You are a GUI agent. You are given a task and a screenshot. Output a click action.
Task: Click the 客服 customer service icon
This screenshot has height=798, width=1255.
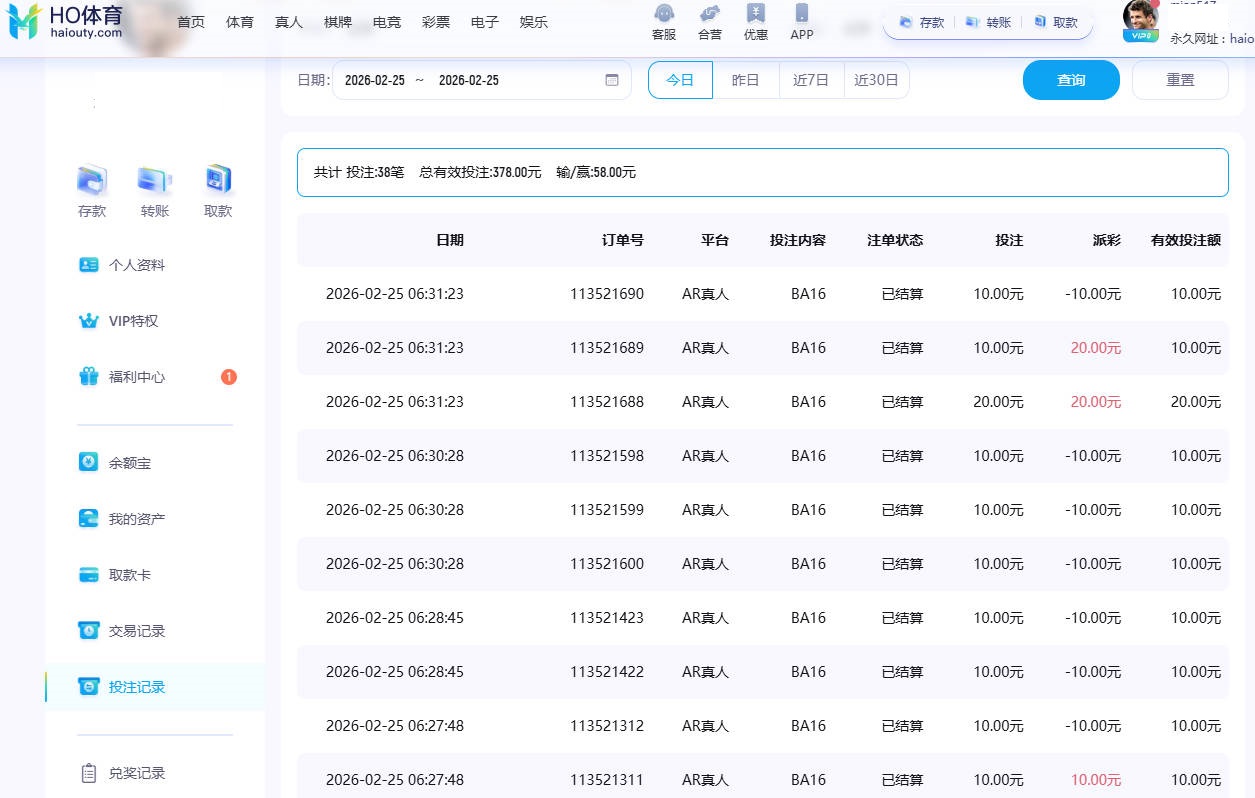pos(663,15)
